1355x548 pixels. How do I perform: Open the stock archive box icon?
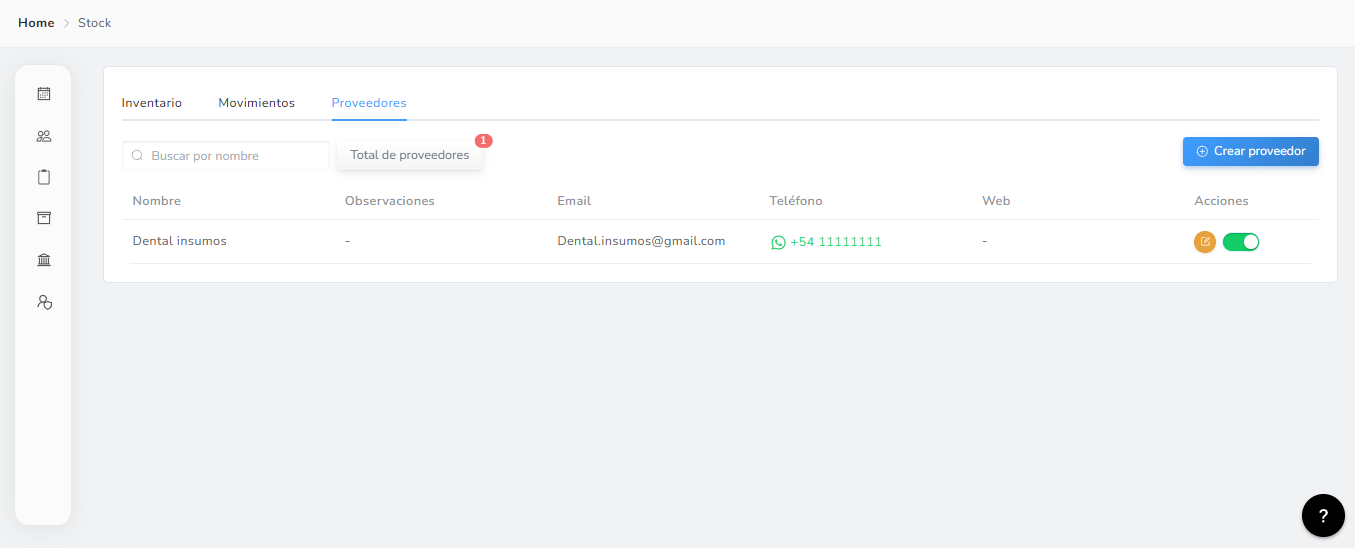tap(43, 218)
